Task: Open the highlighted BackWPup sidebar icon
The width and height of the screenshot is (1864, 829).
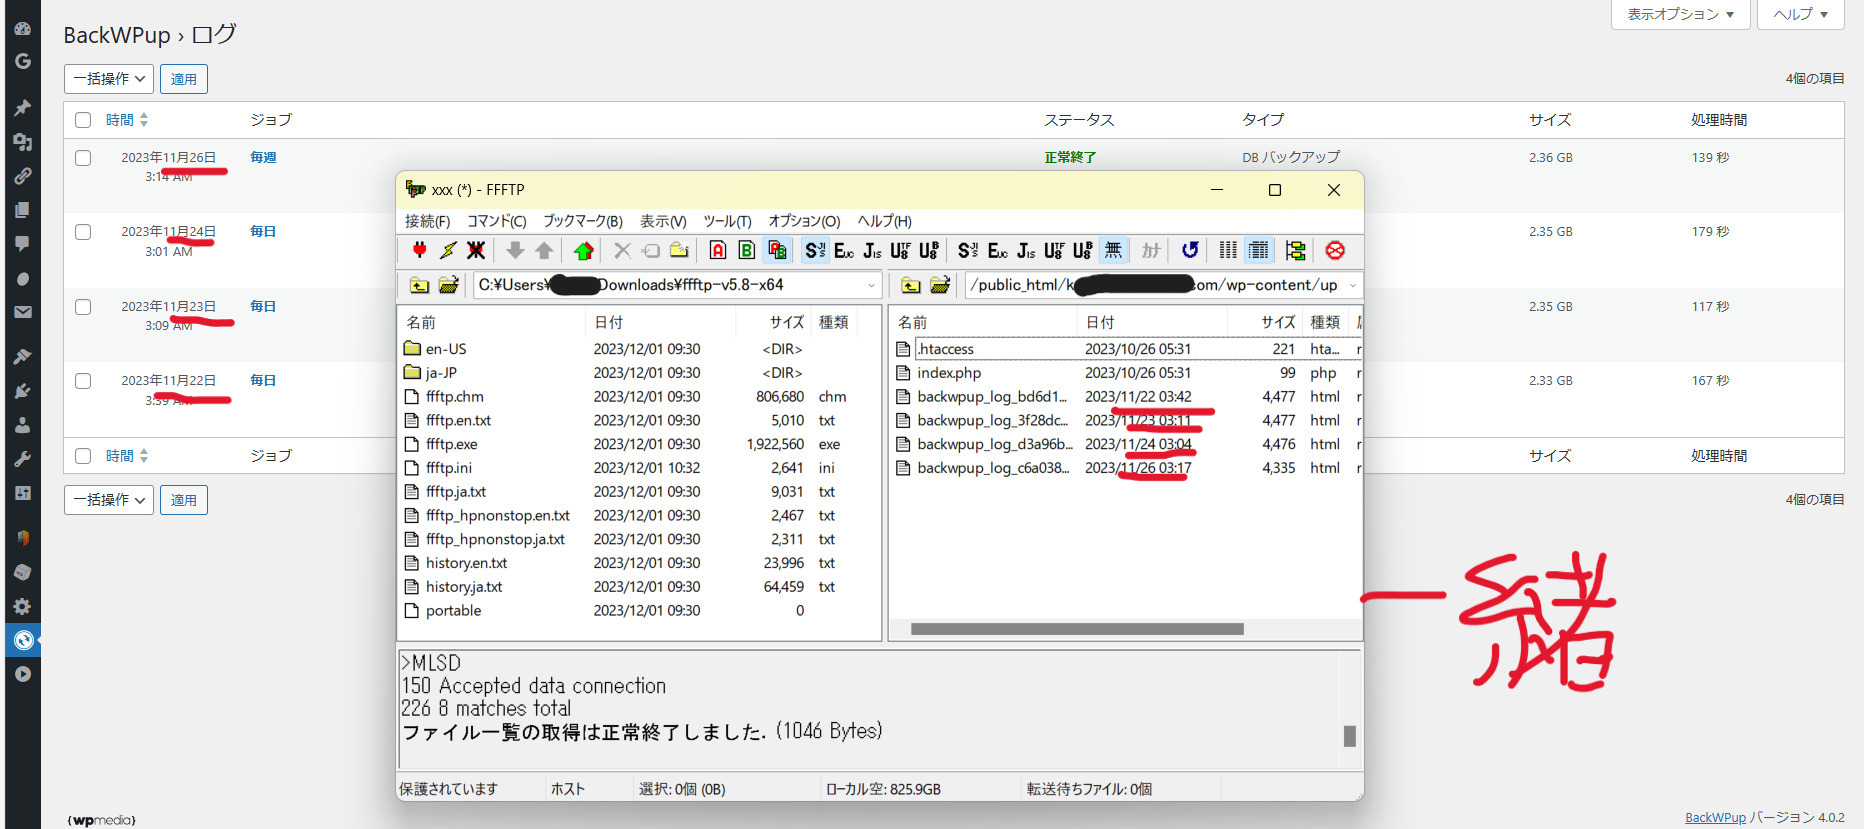Action: [x=23, y=640]
